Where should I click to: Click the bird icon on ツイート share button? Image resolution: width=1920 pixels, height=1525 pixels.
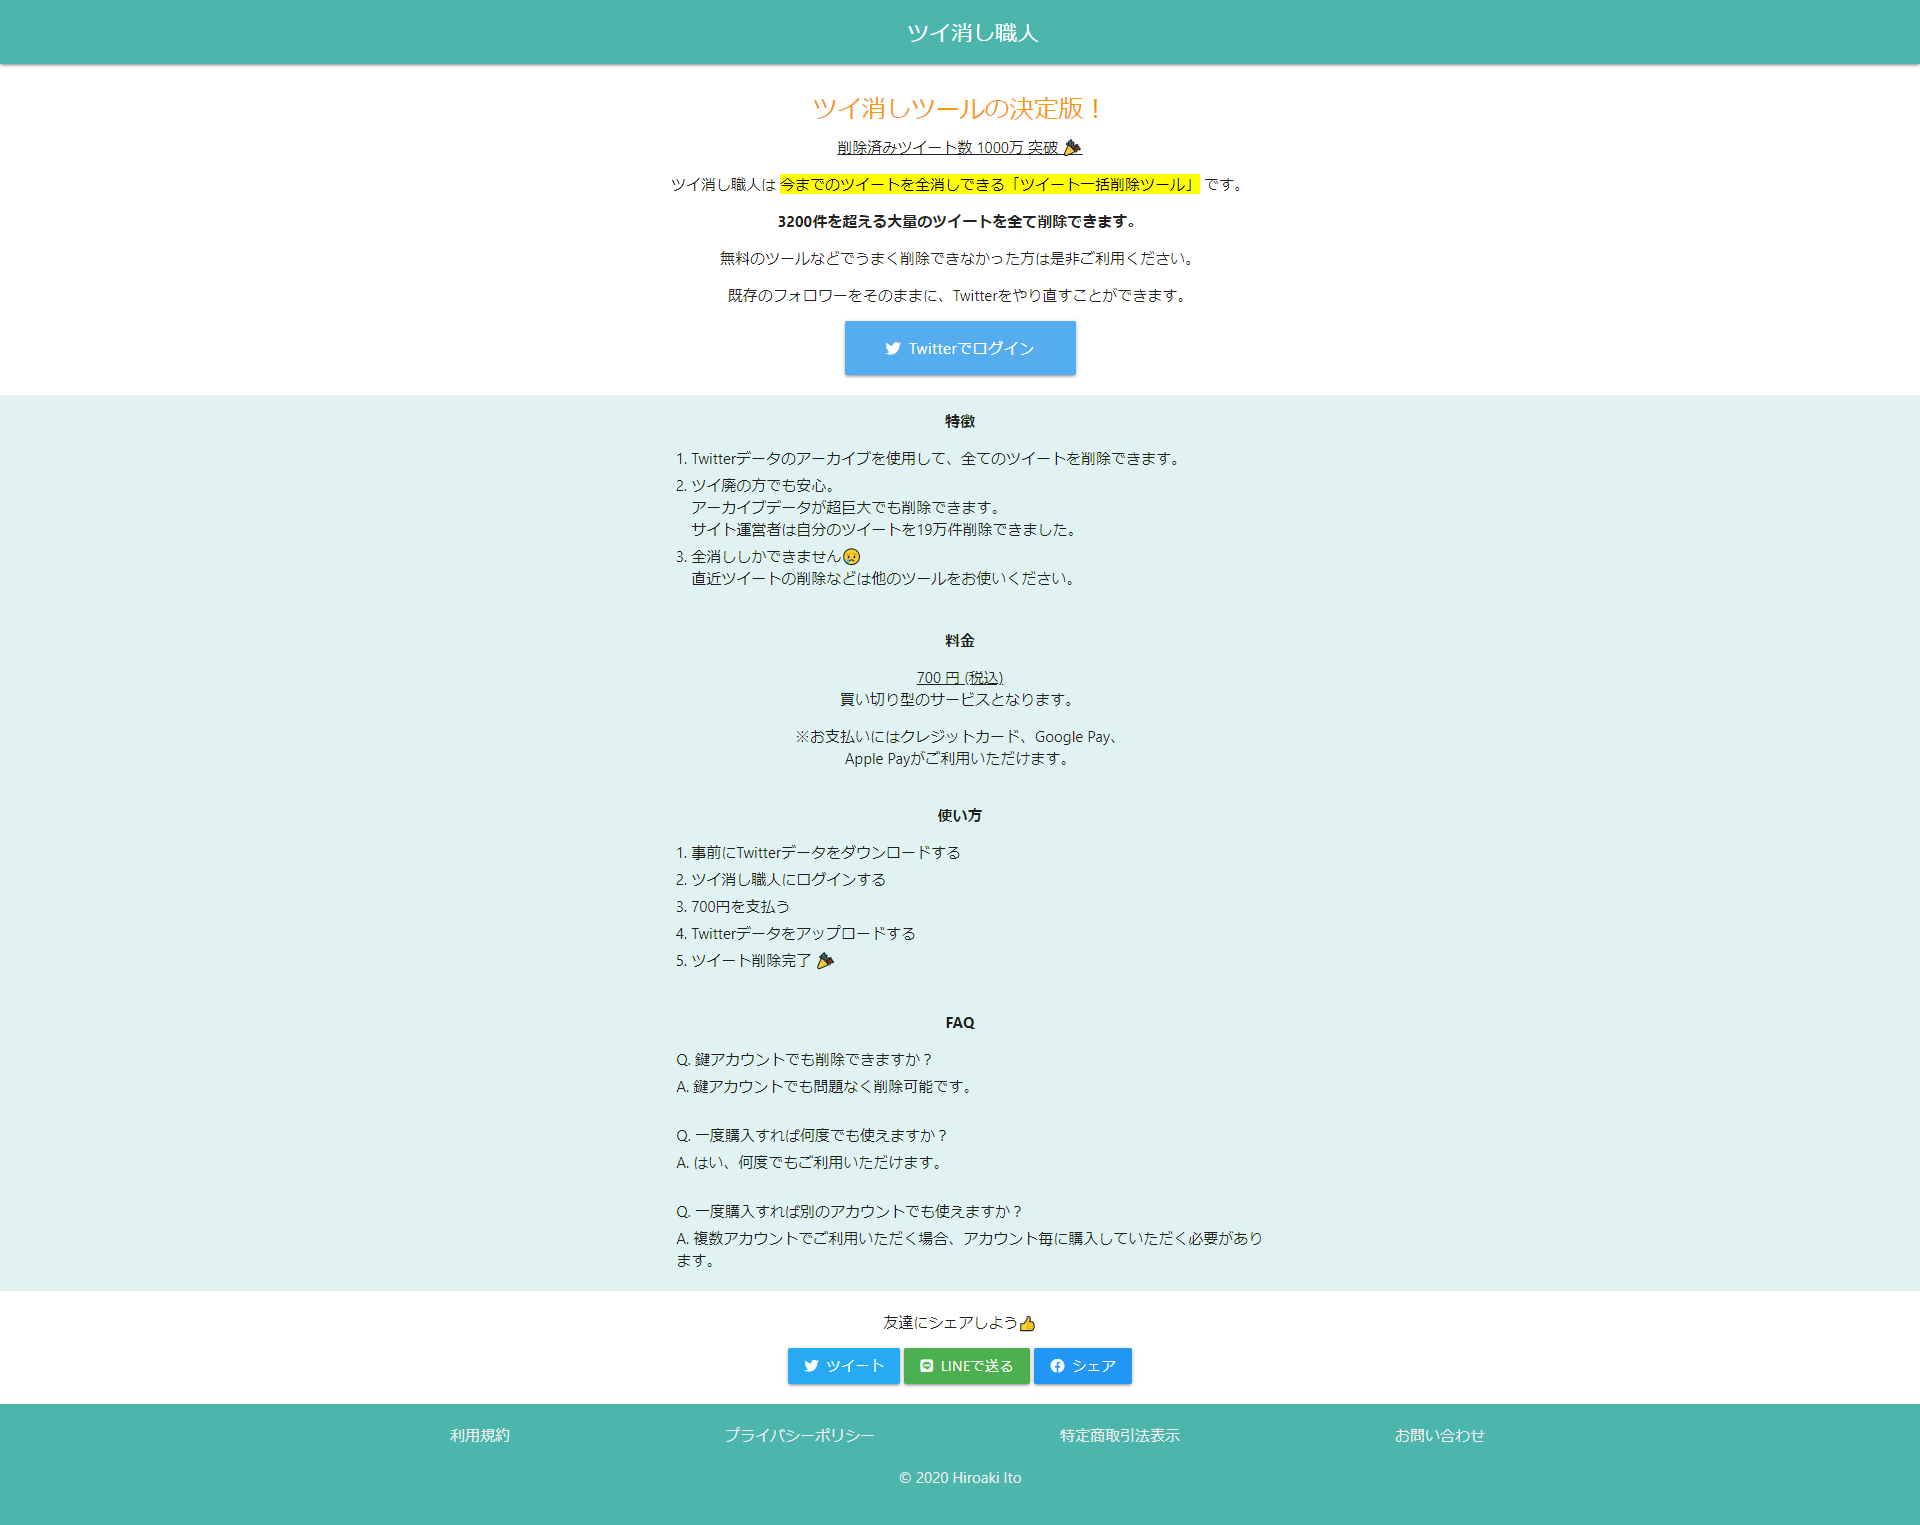pyautogui.click(x=811, y=1366)
